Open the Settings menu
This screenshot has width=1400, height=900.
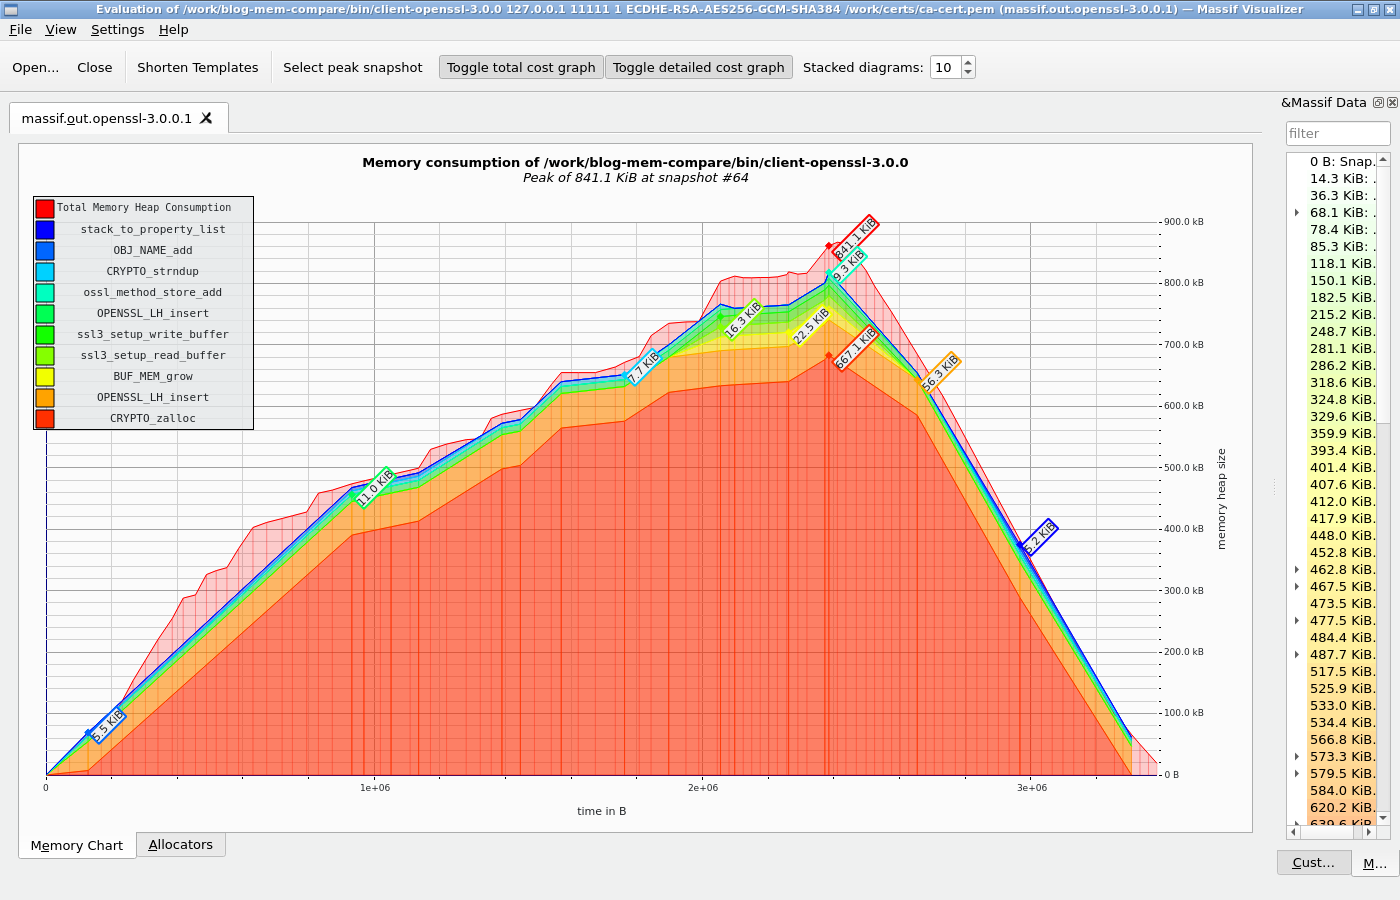coord(117,29)
